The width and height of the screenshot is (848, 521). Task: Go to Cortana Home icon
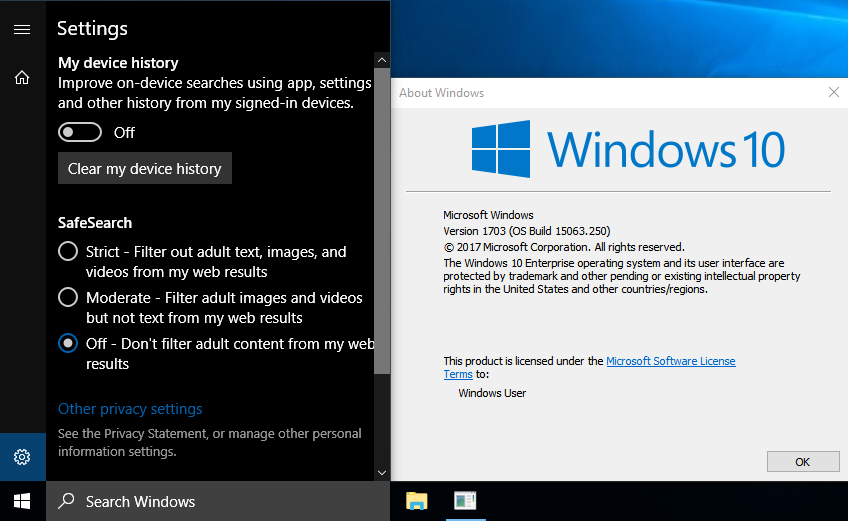click(x=22, y=78)
